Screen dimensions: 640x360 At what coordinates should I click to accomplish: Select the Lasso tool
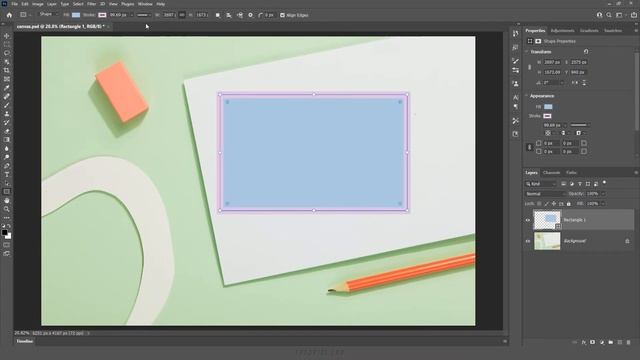click(7, 53)
